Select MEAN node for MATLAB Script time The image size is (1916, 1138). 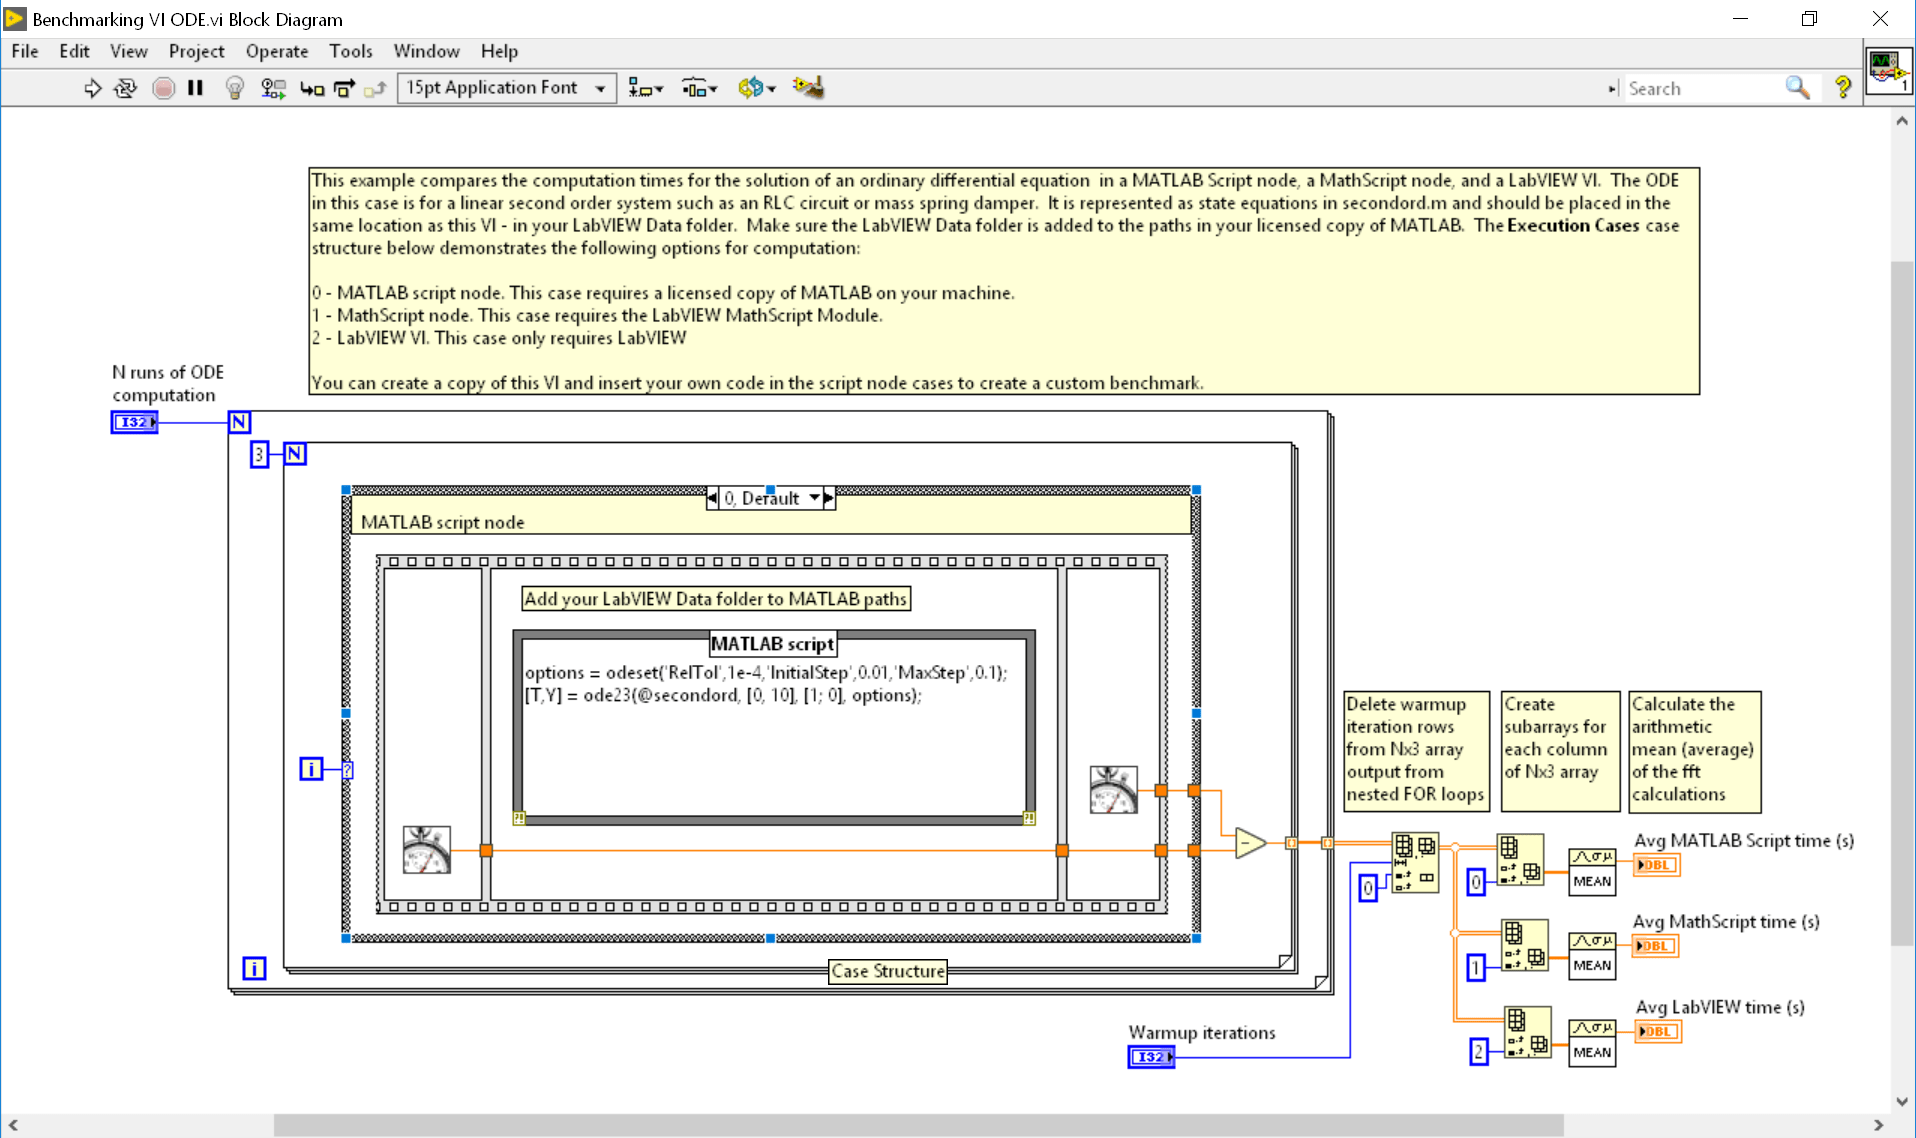1592,871
